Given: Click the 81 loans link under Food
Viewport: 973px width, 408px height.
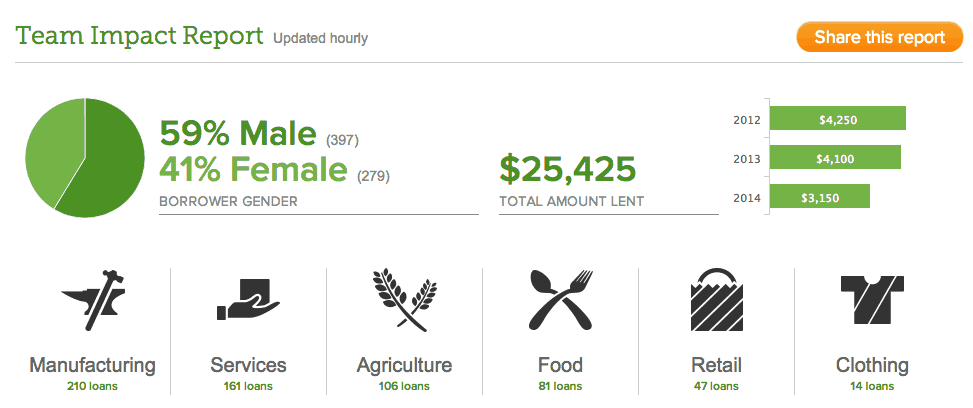Looking at the screenshot, I should point(560,386).
